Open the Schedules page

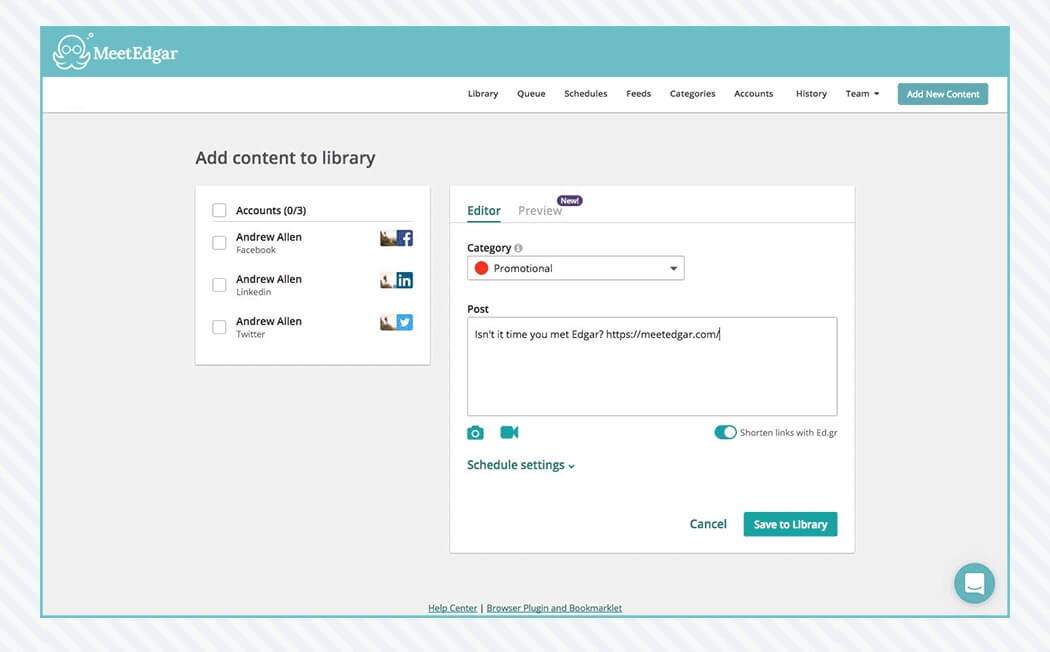click(585, 94)
